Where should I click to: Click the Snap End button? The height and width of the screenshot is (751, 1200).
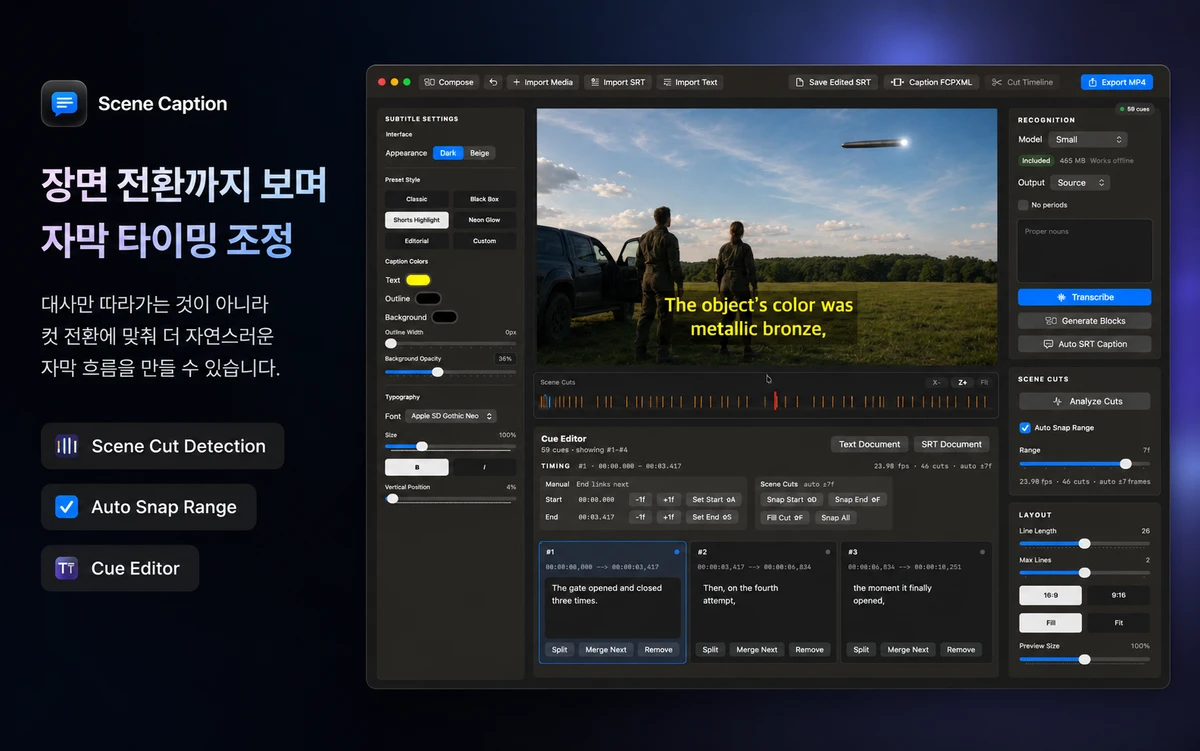pyautogui.click(x=857, y=499)
